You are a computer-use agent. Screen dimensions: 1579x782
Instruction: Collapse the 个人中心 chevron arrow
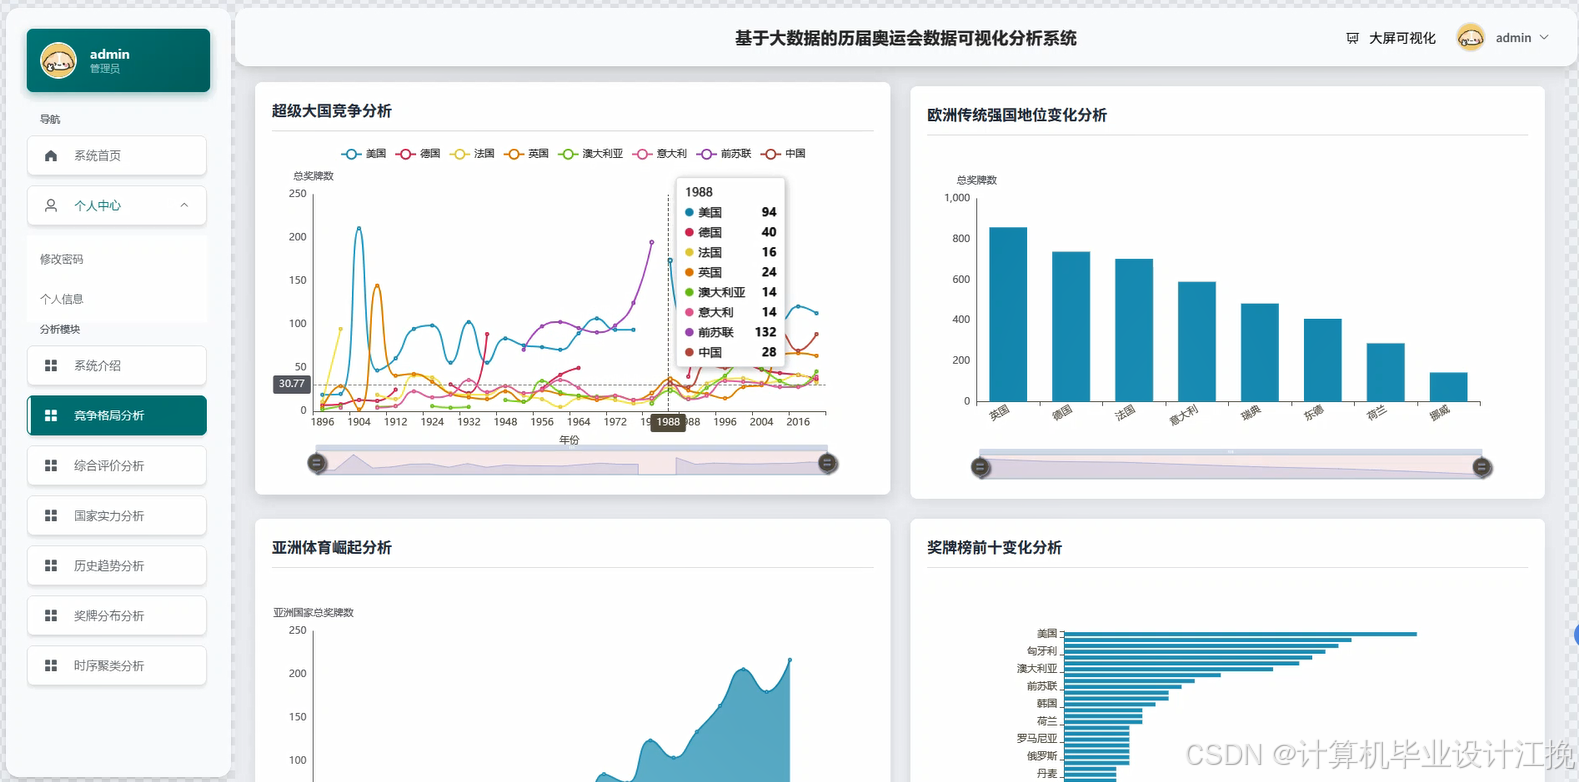(x=184, y=206)
